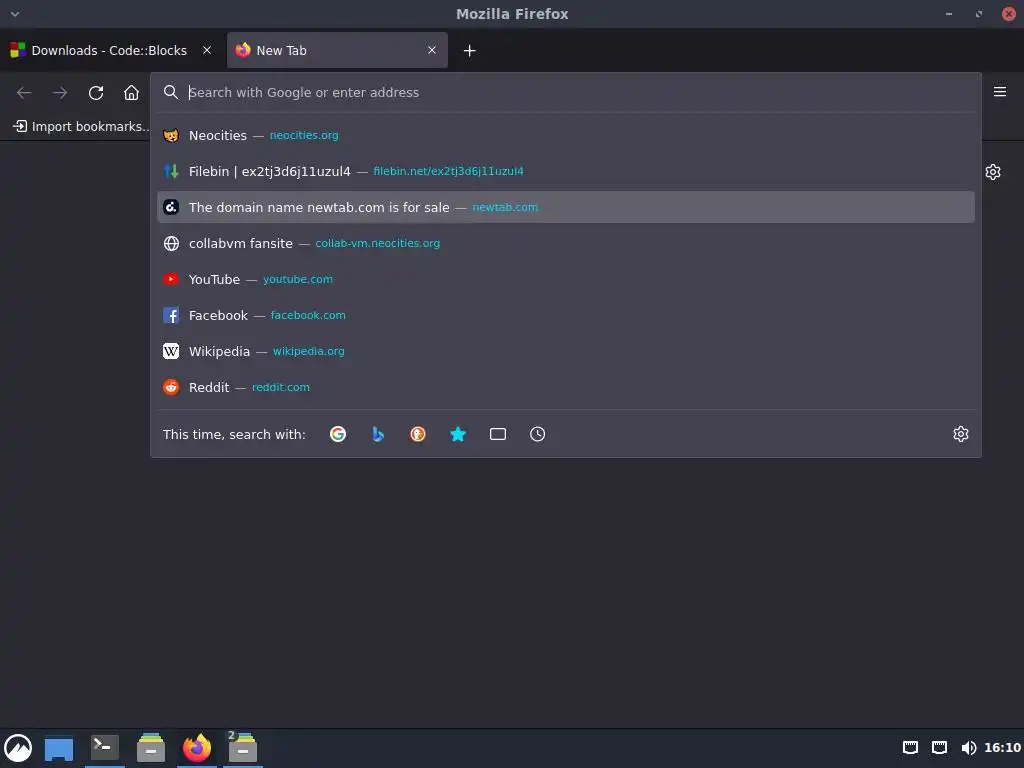This screenshot has width=1024, height=768.
Task: Click the Import bookmarks button
Action: [x=82, y=126]
